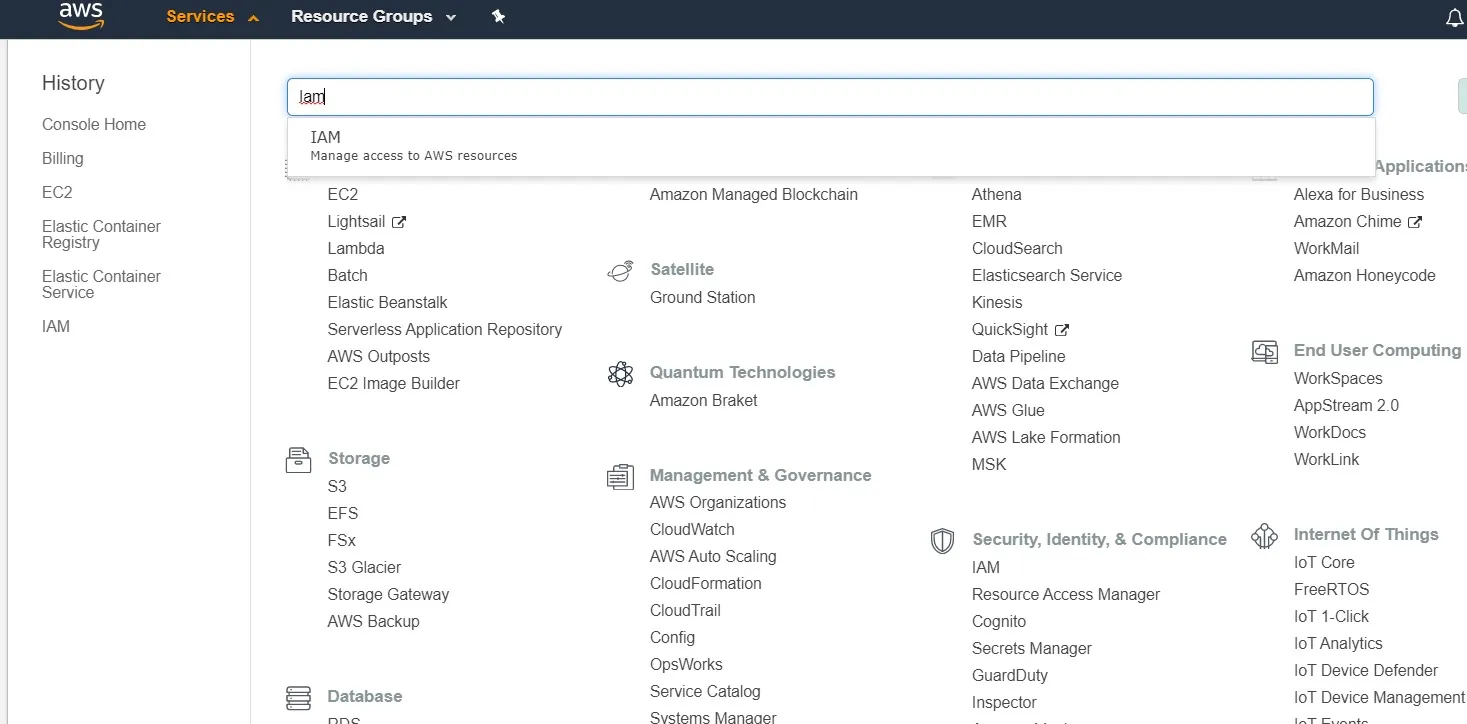Open GuardDuty
The width and height of the screenshot is (1467, 724).
(x=1010, y=675)
